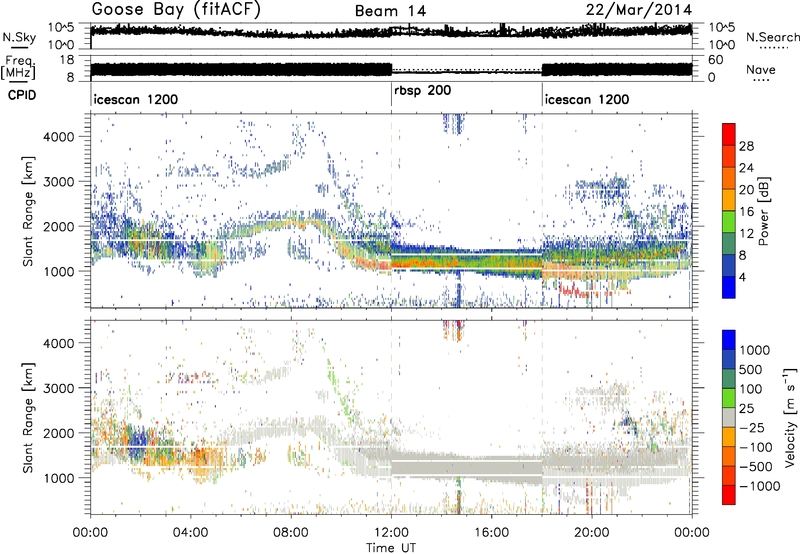Click the "18" tick on frequency axis
Screen dimensions: 800x554
click(67, 60)
